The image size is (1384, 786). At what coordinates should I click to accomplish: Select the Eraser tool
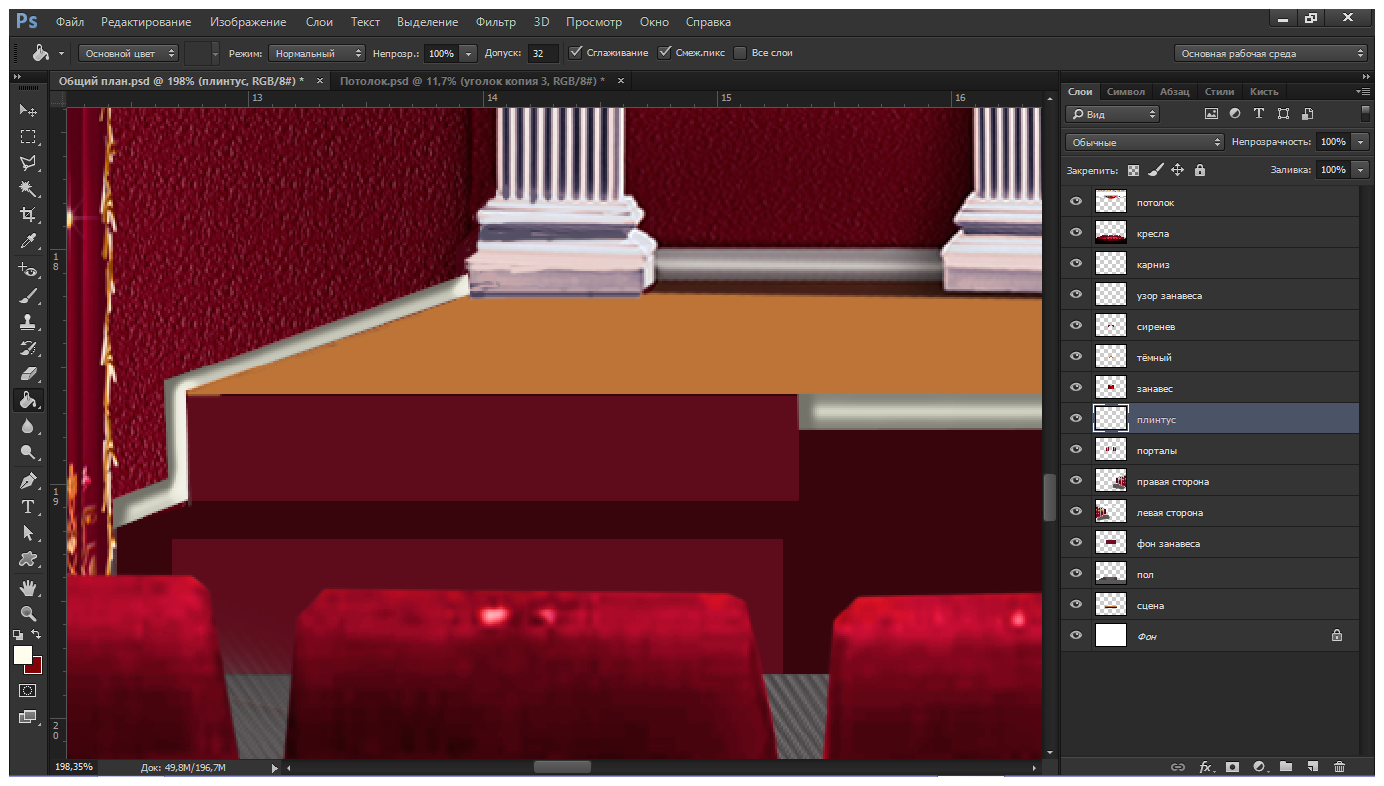point(28,374)
